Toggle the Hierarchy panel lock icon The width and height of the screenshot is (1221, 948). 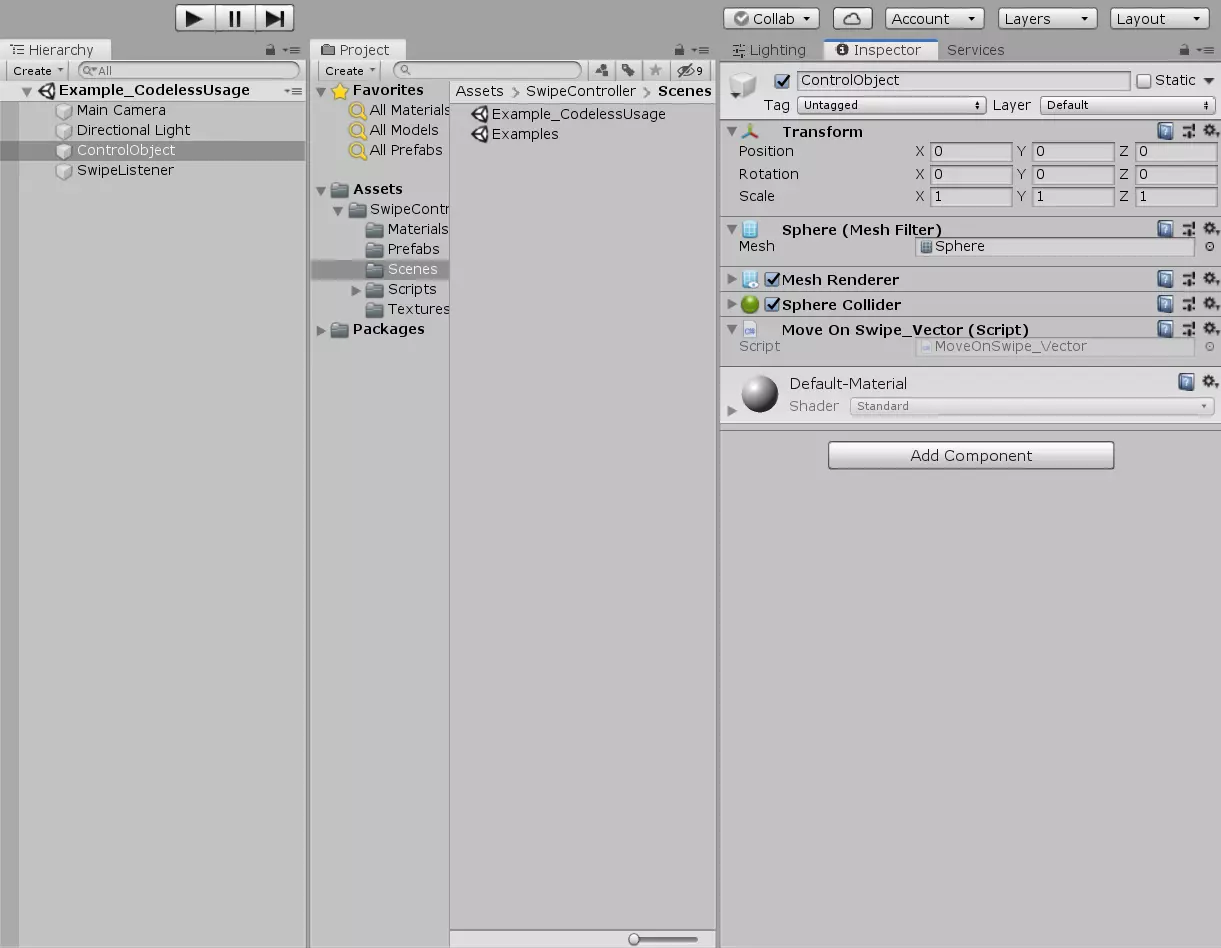[x=270, y=50]
